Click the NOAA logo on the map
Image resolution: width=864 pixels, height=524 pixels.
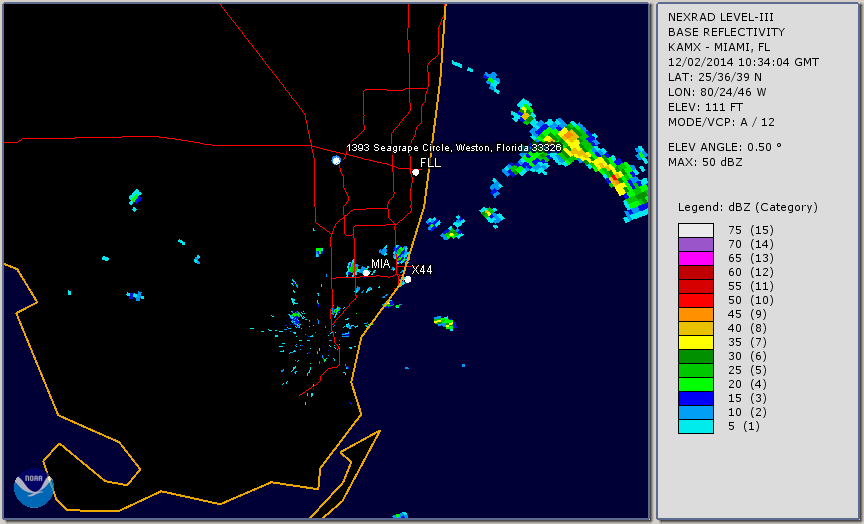34,488
